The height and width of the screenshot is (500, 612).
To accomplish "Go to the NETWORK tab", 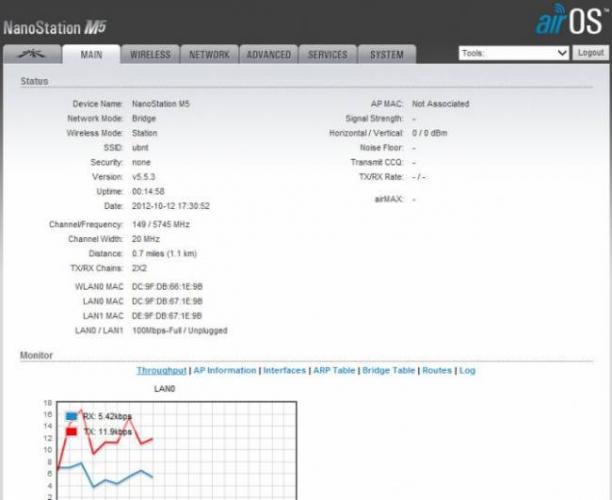I will (x=209, y=55).
